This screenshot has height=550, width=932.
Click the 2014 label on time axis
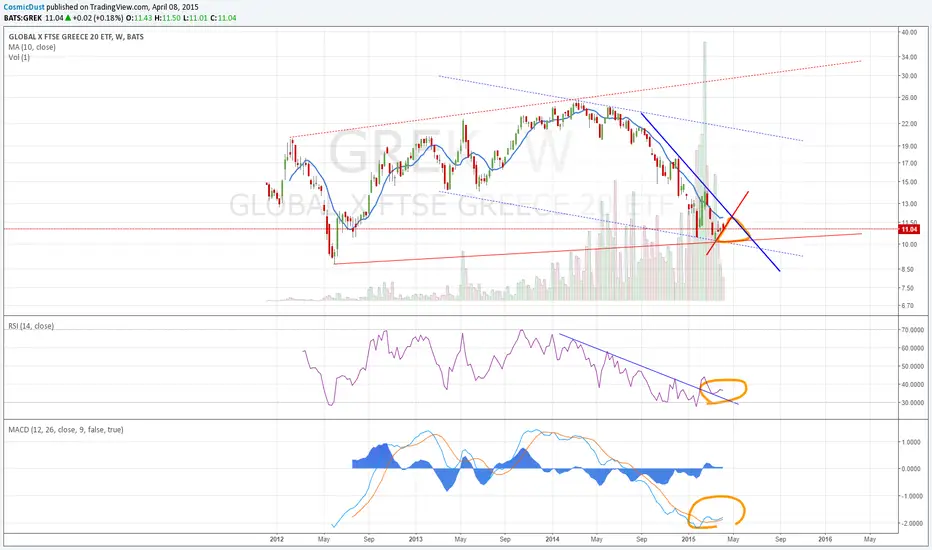pos(553,539)
